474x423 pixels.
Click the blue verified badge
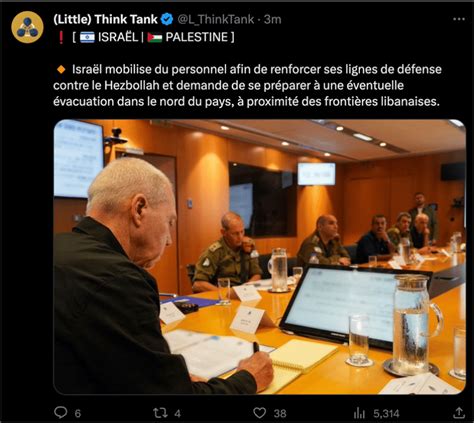[167, 19]
